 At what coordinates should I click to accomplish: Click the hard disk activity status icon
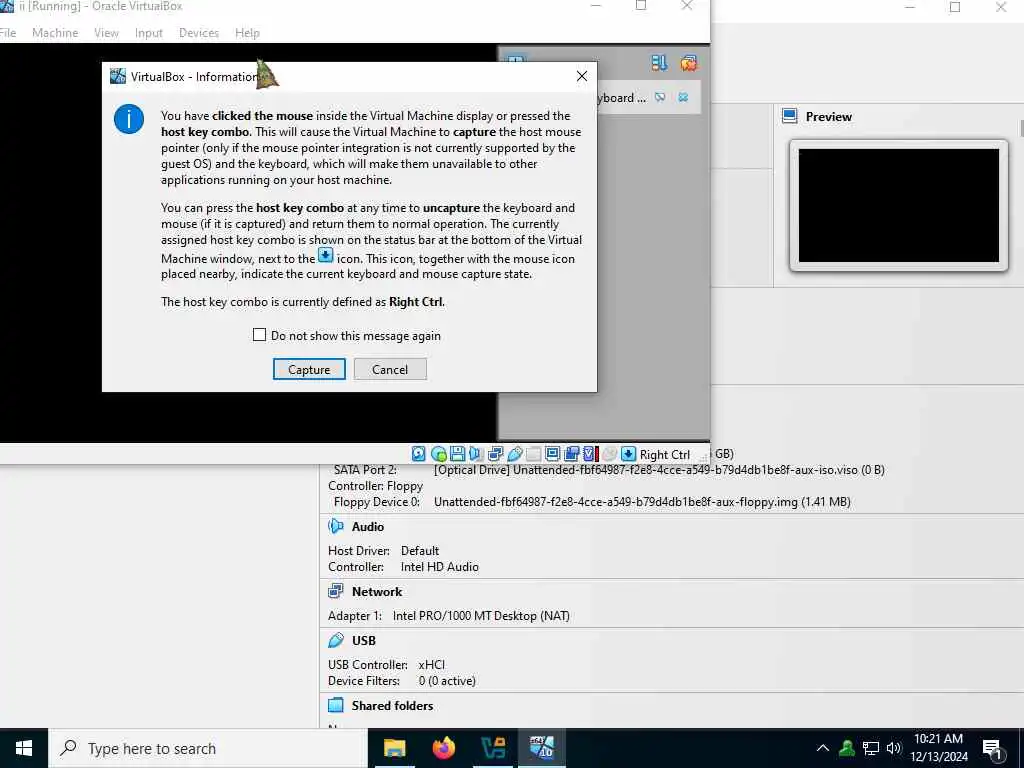(419, 454)
